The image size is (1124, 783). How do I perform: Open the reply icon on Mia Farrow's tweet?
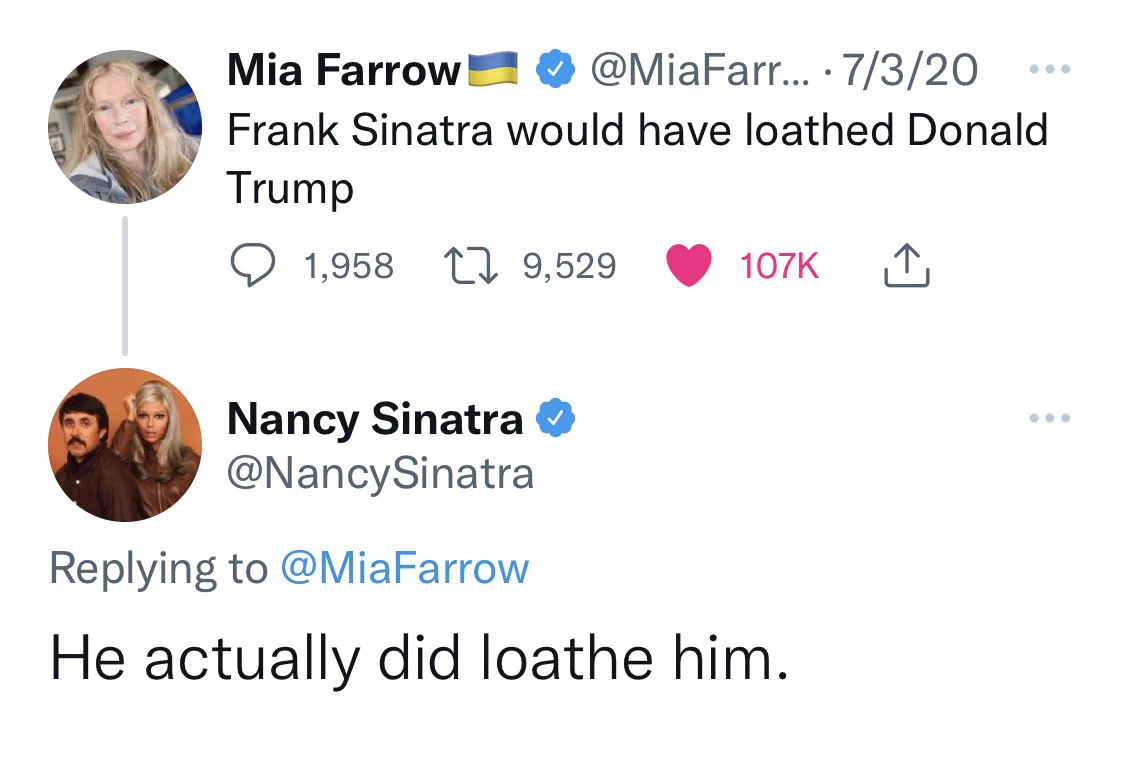point(252,265)
